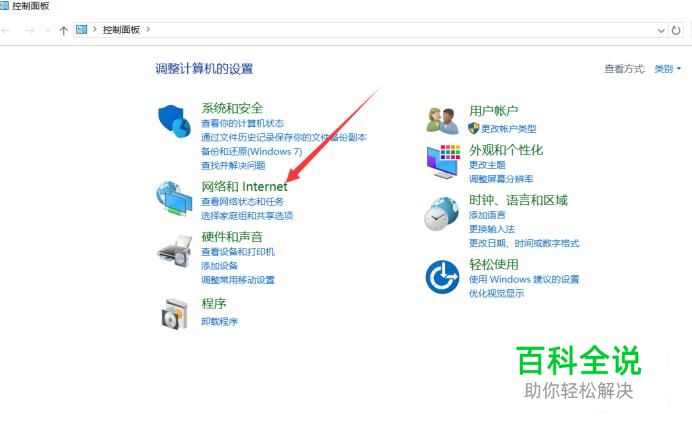Click the 卸载程序 link
Screen dimensions: 692x435
coord(219,322)
